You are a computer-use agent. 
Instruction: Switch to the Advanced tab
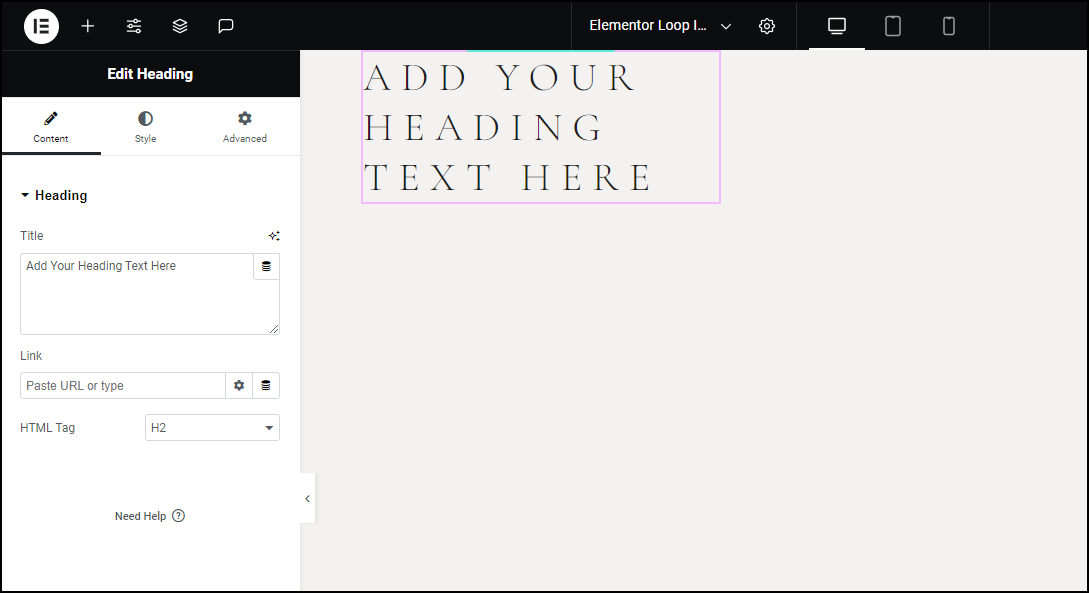coord(244,127)
